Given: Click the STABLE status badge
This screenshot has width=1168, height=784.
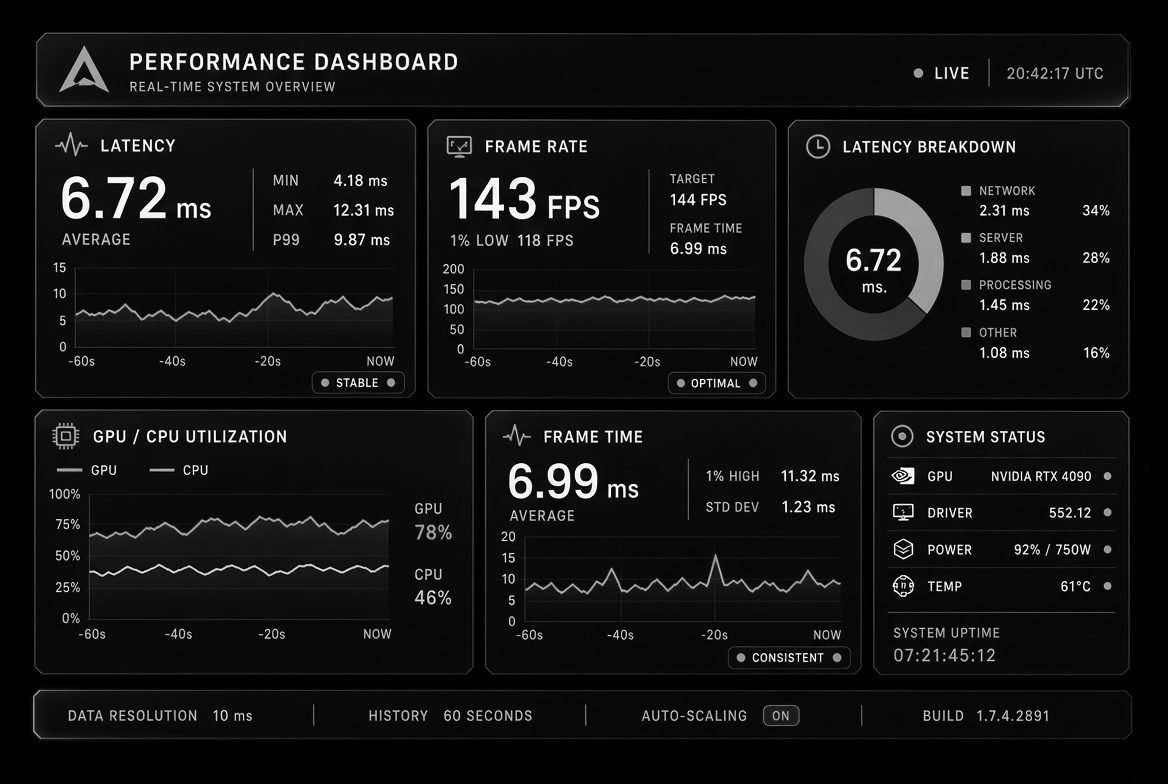Looking at the screenshot, I should (x=358, y=382).
